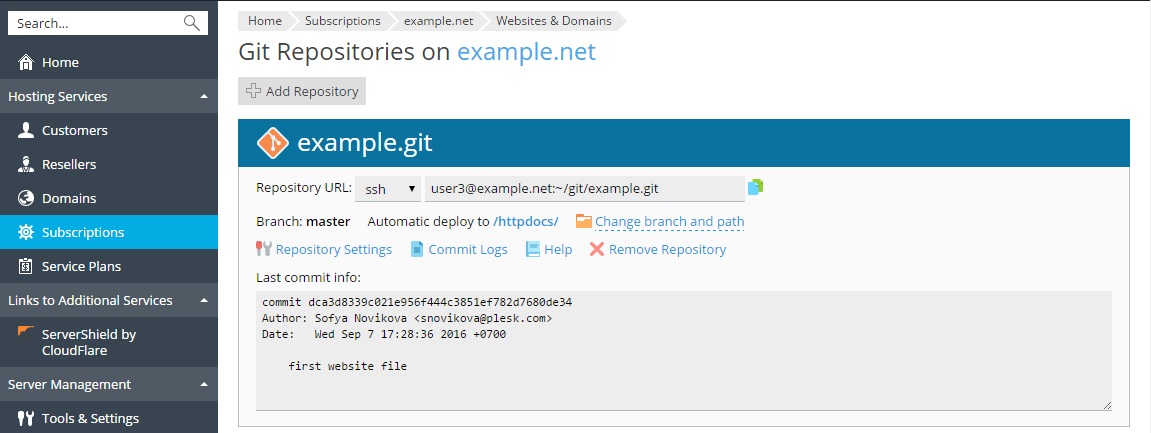Click the Git logo beside example.git
This screenshot has height=433, width=1151.
[272, 143]
